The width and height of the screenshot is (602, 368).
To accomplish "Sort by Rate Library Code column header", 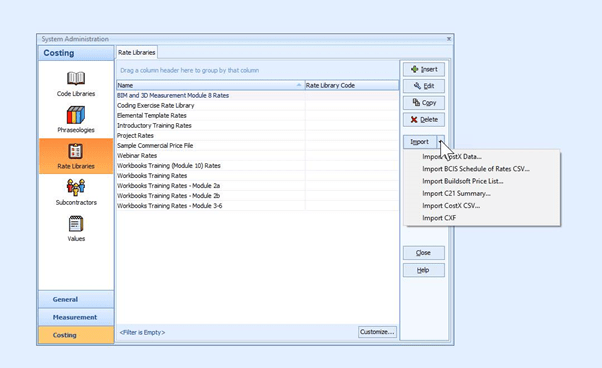I will pos(352,85).
